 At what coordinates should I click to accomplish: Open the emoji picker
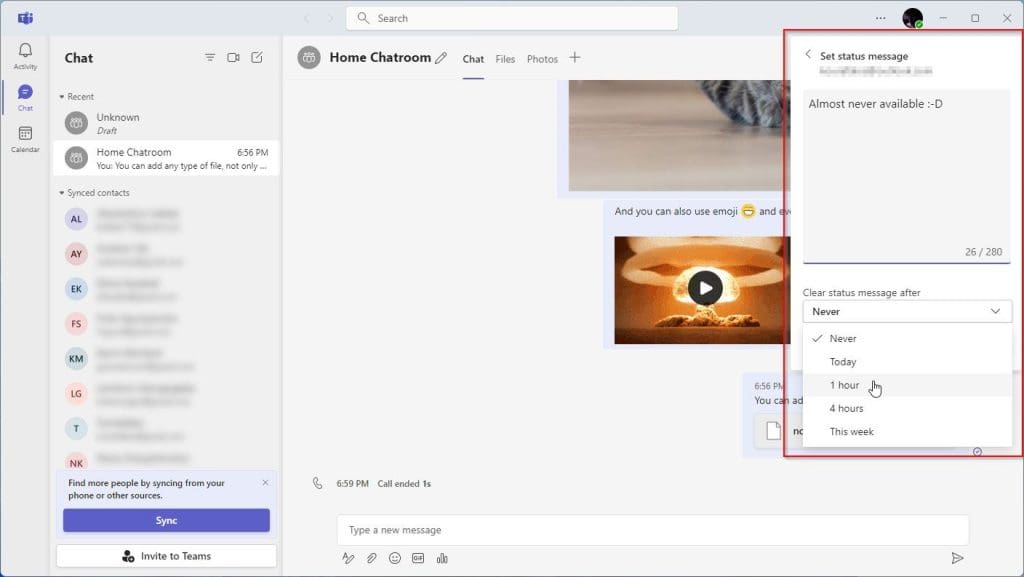click(394, 558)
